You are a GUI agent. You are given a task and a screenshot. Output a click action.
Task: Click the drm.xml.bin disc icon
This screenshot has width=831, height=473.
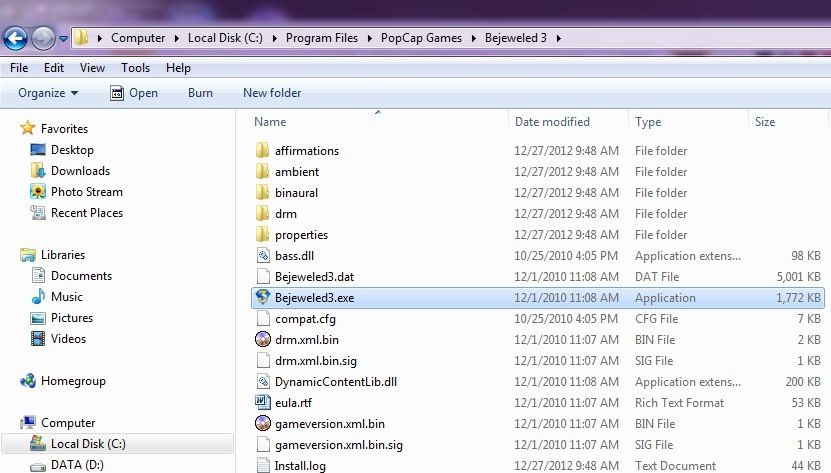(x=263, y=339)
